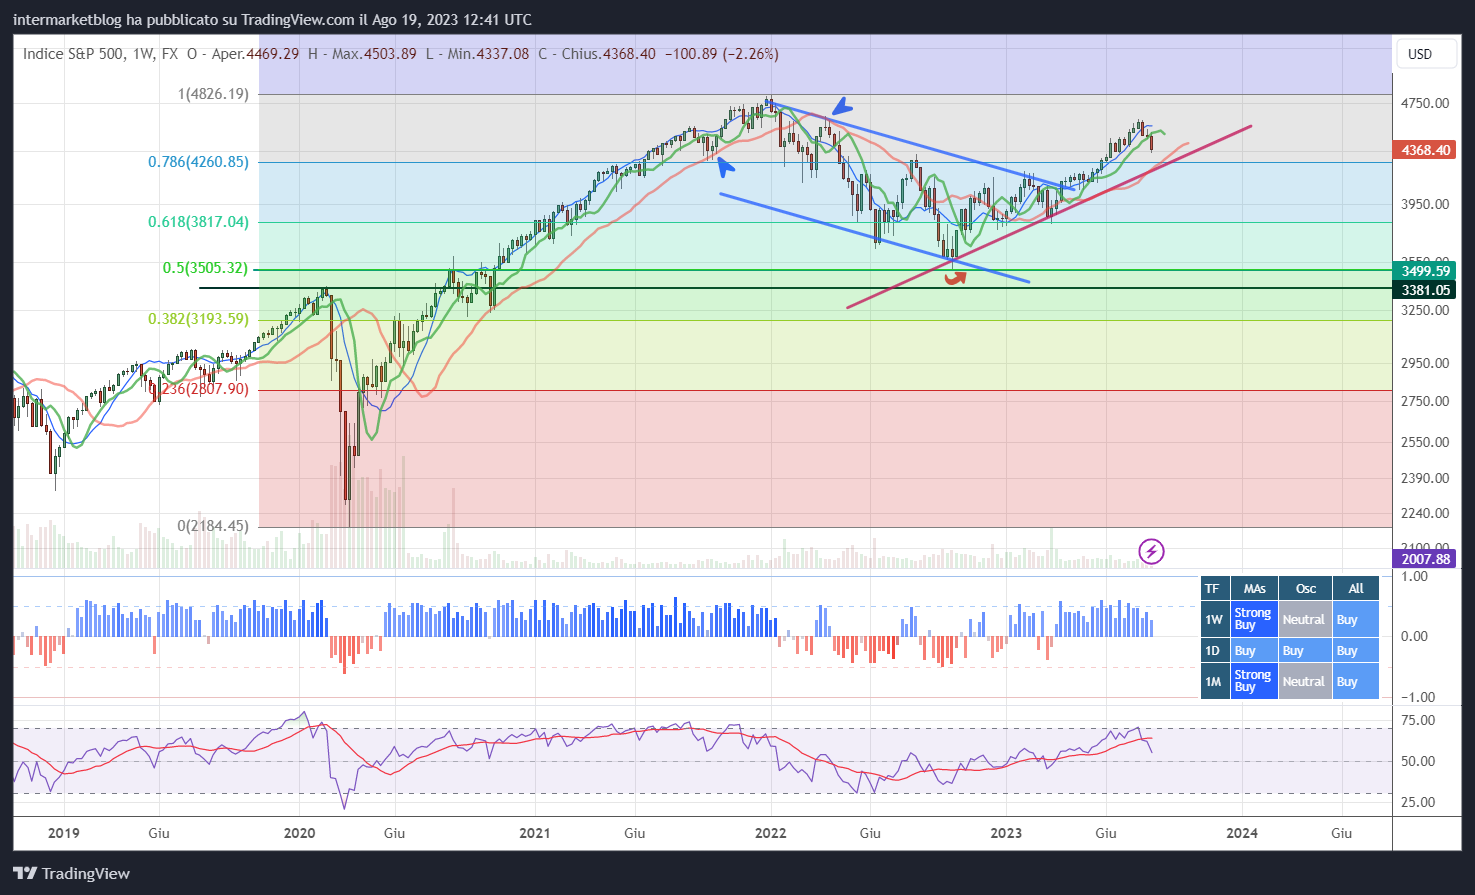The image size is (1475, 895).
Task: Click the 2023 label on the time axis
Action: [1006, 833]
